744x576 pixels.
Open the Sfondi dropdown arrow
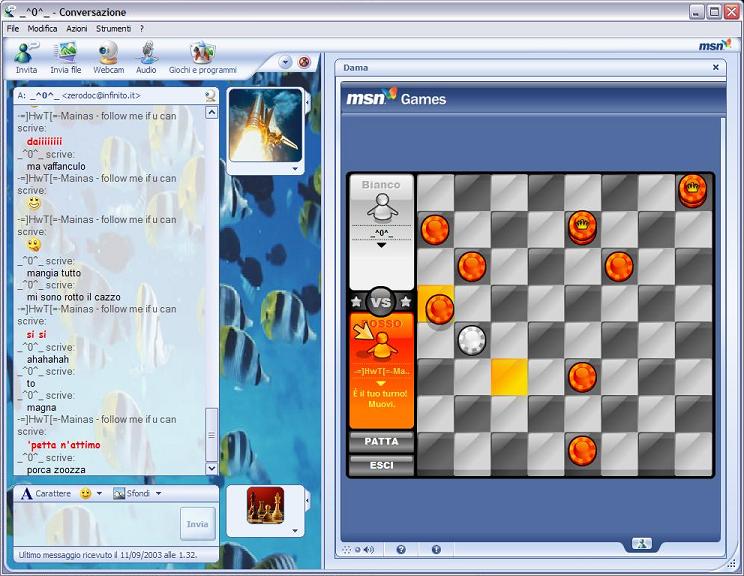[158, 493]
